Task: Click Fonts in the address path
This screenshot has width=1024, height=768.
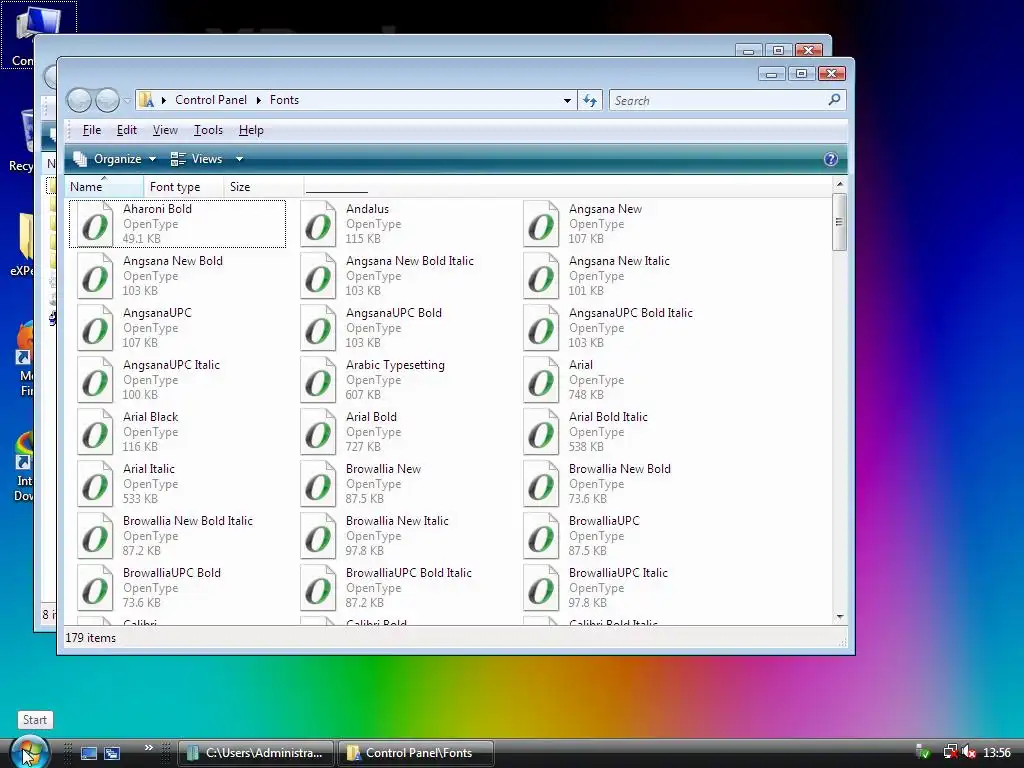Action: (284, 100)
